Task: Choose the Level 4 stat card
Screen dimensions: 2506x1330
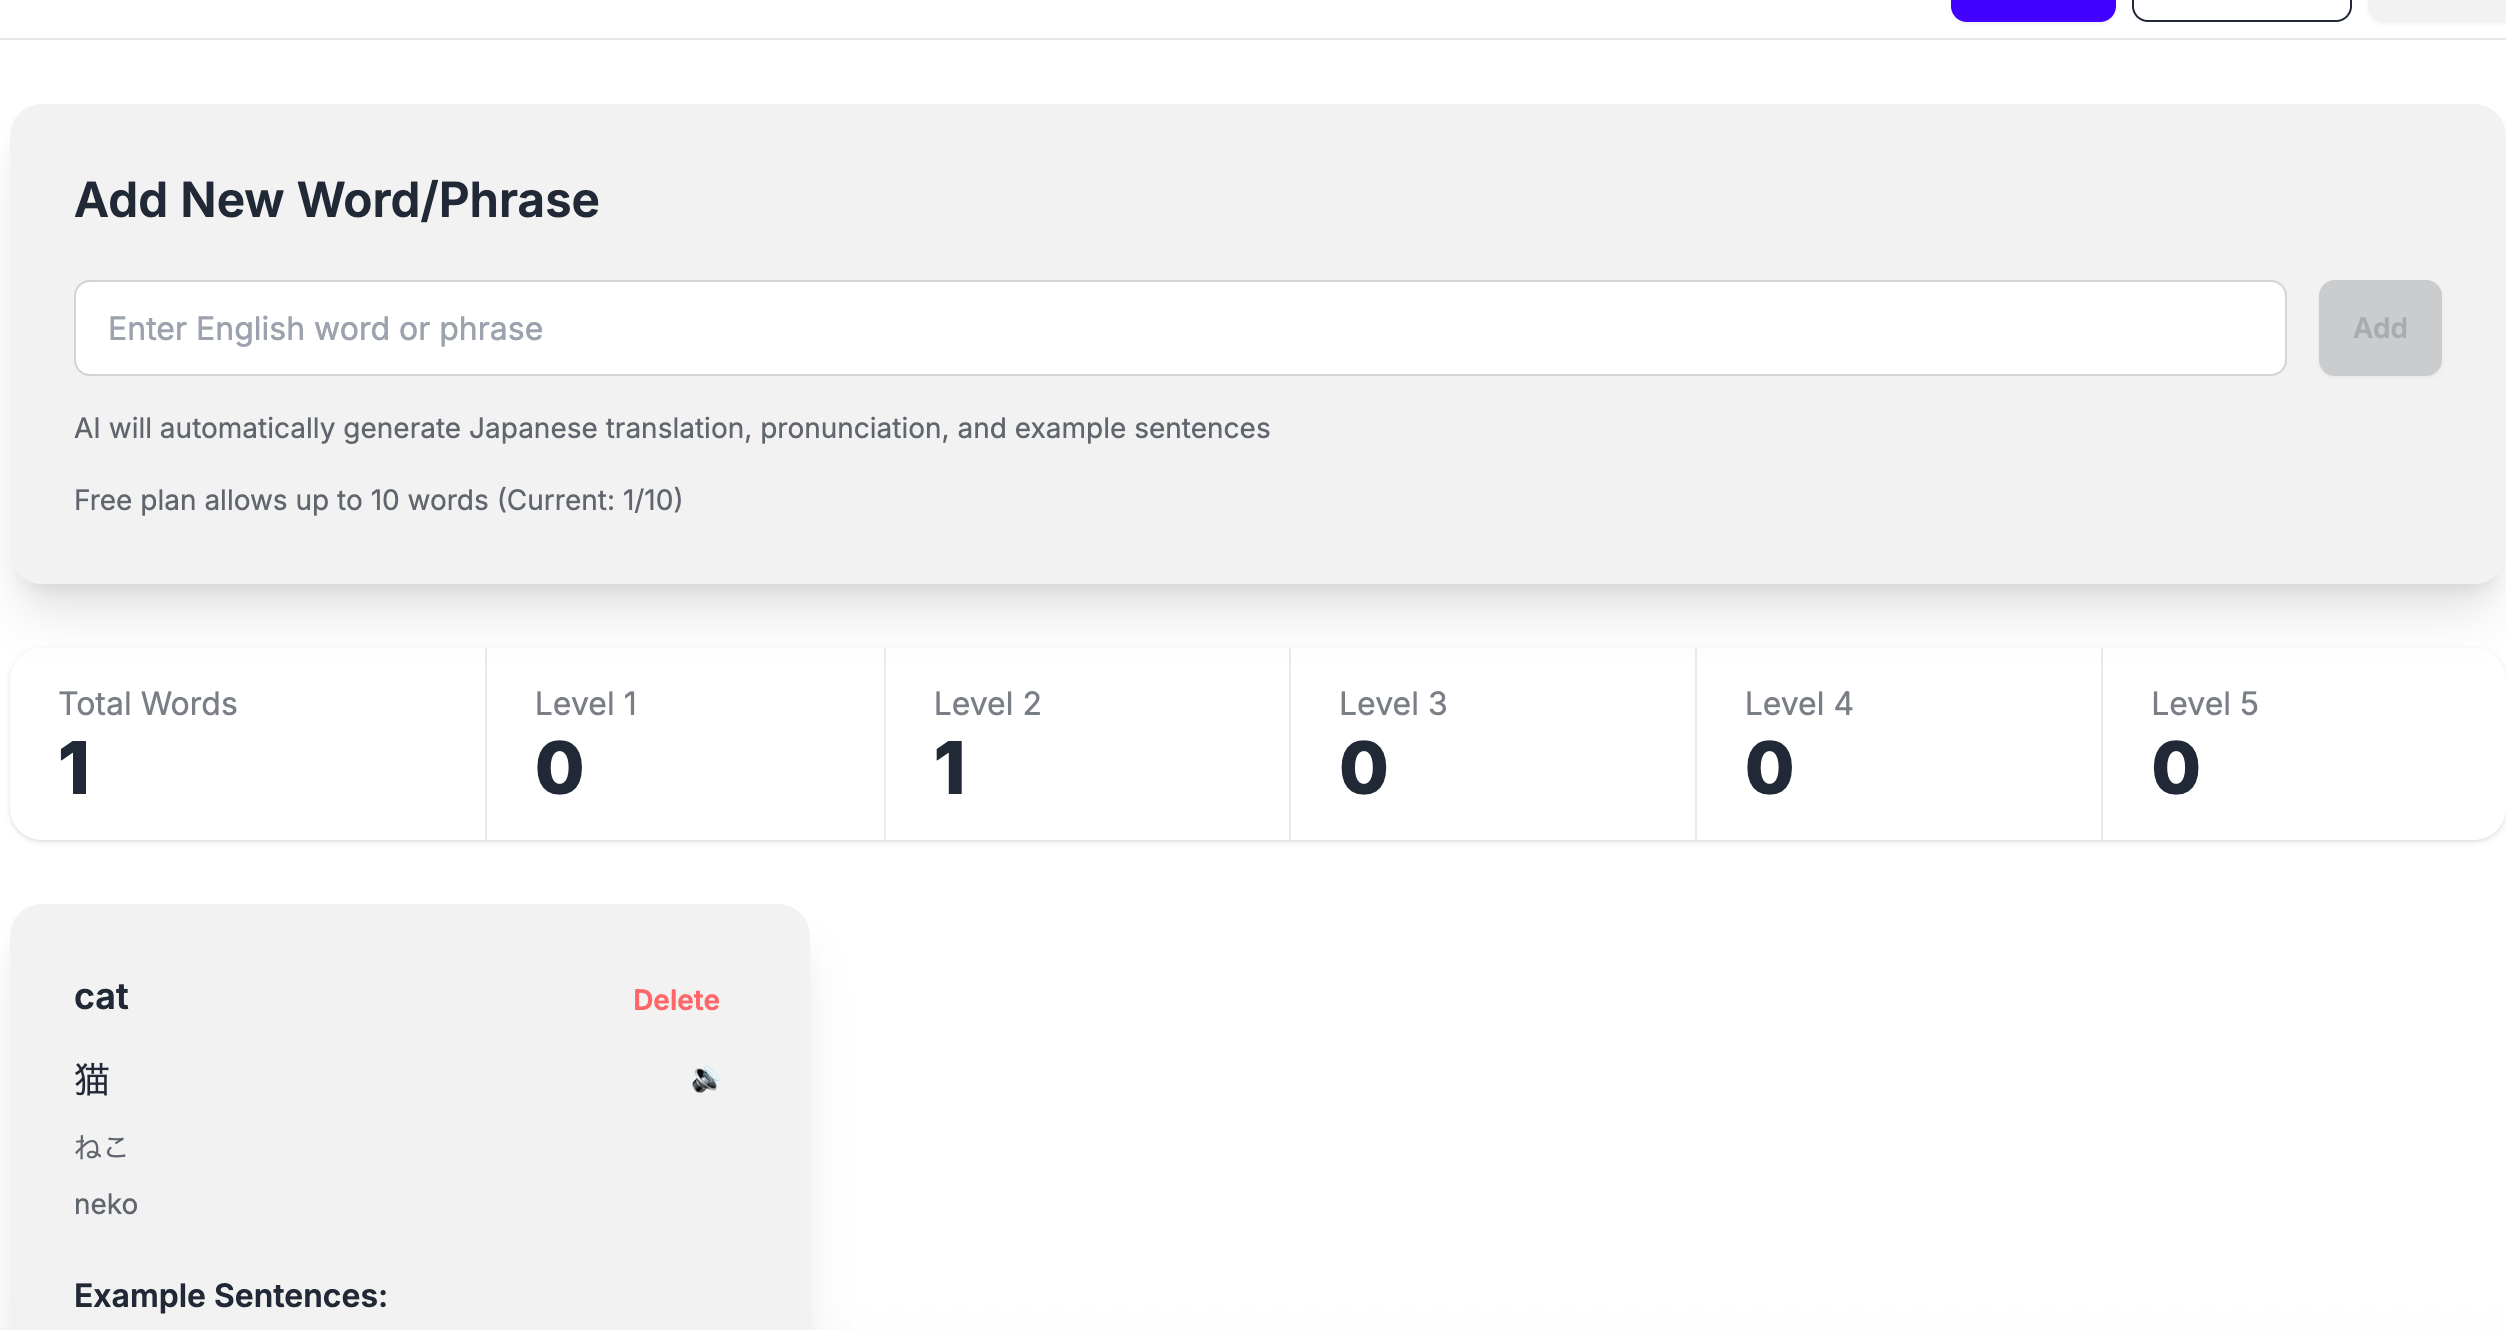Action: pyautogui.click(x=1898, y=744)
